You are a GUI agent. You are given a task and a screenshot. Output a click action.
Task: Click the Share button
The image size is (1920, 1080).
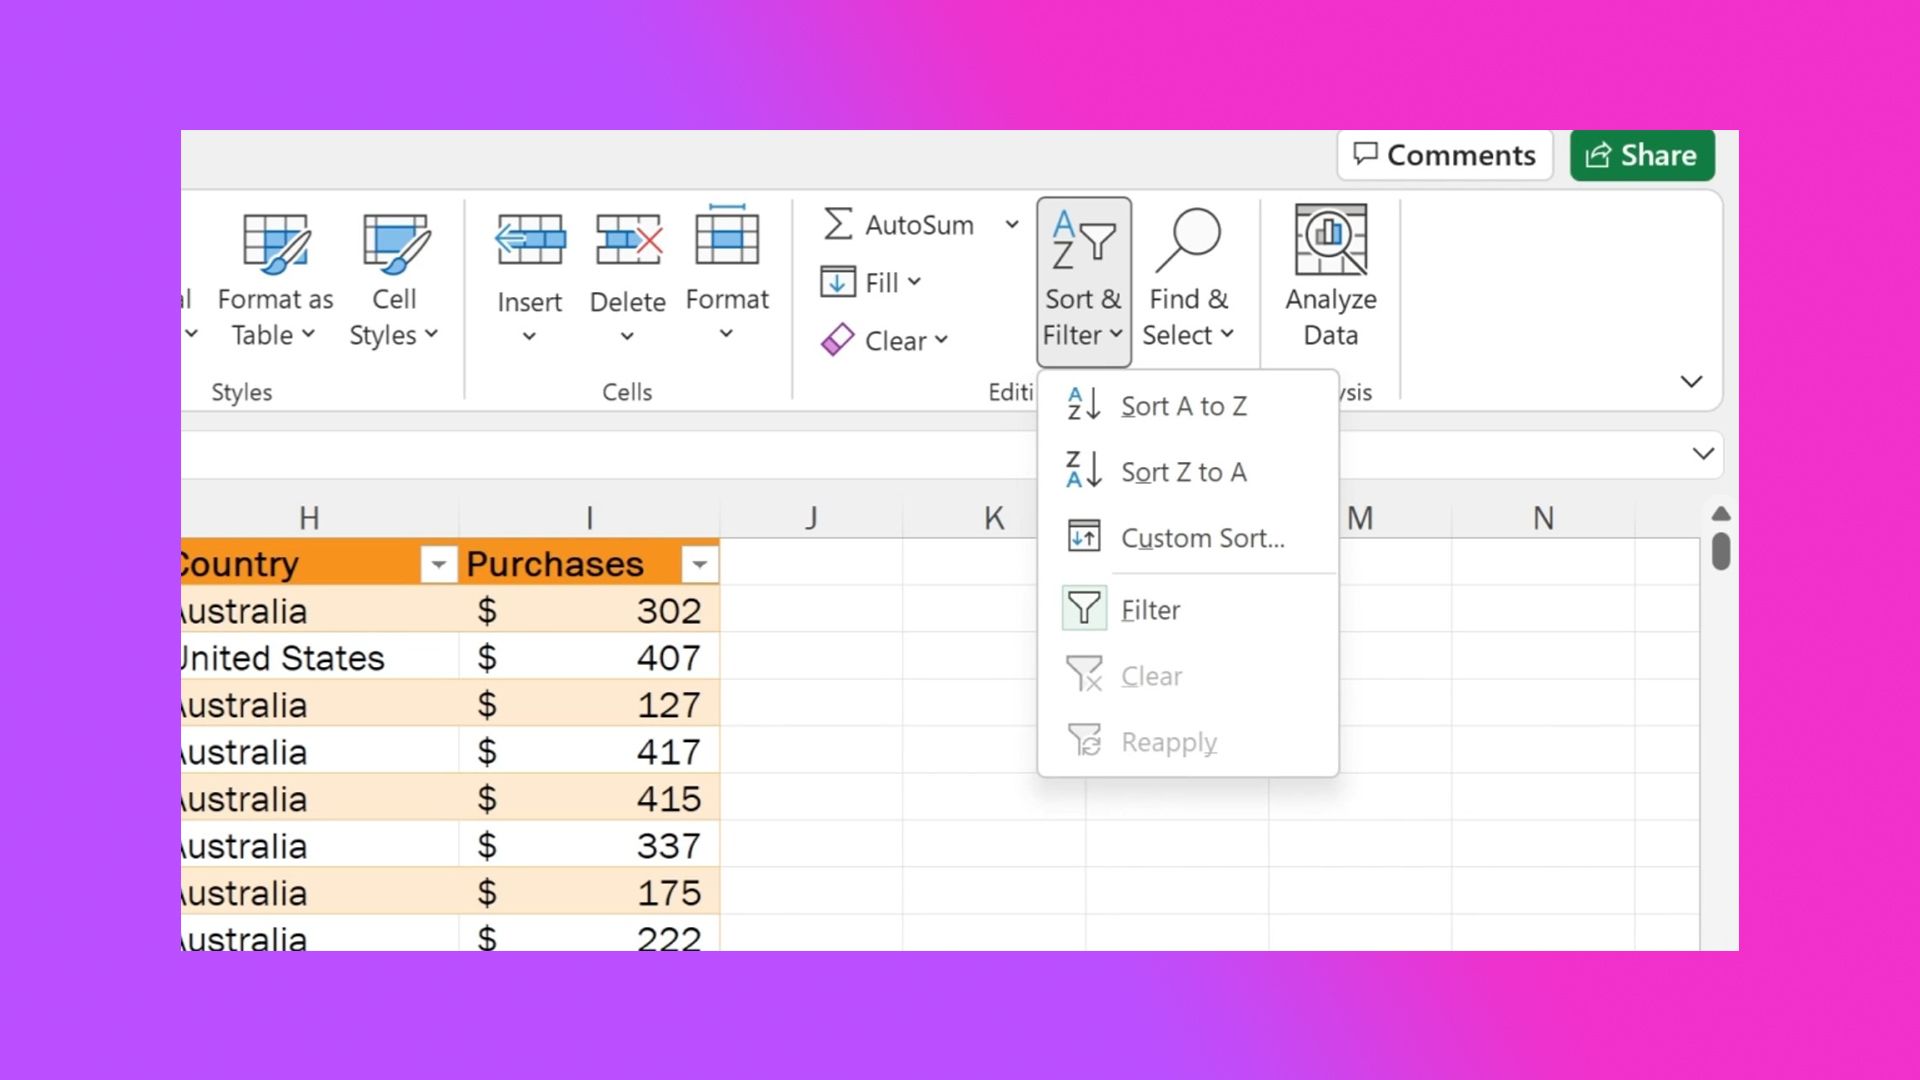pos(1641,155)
